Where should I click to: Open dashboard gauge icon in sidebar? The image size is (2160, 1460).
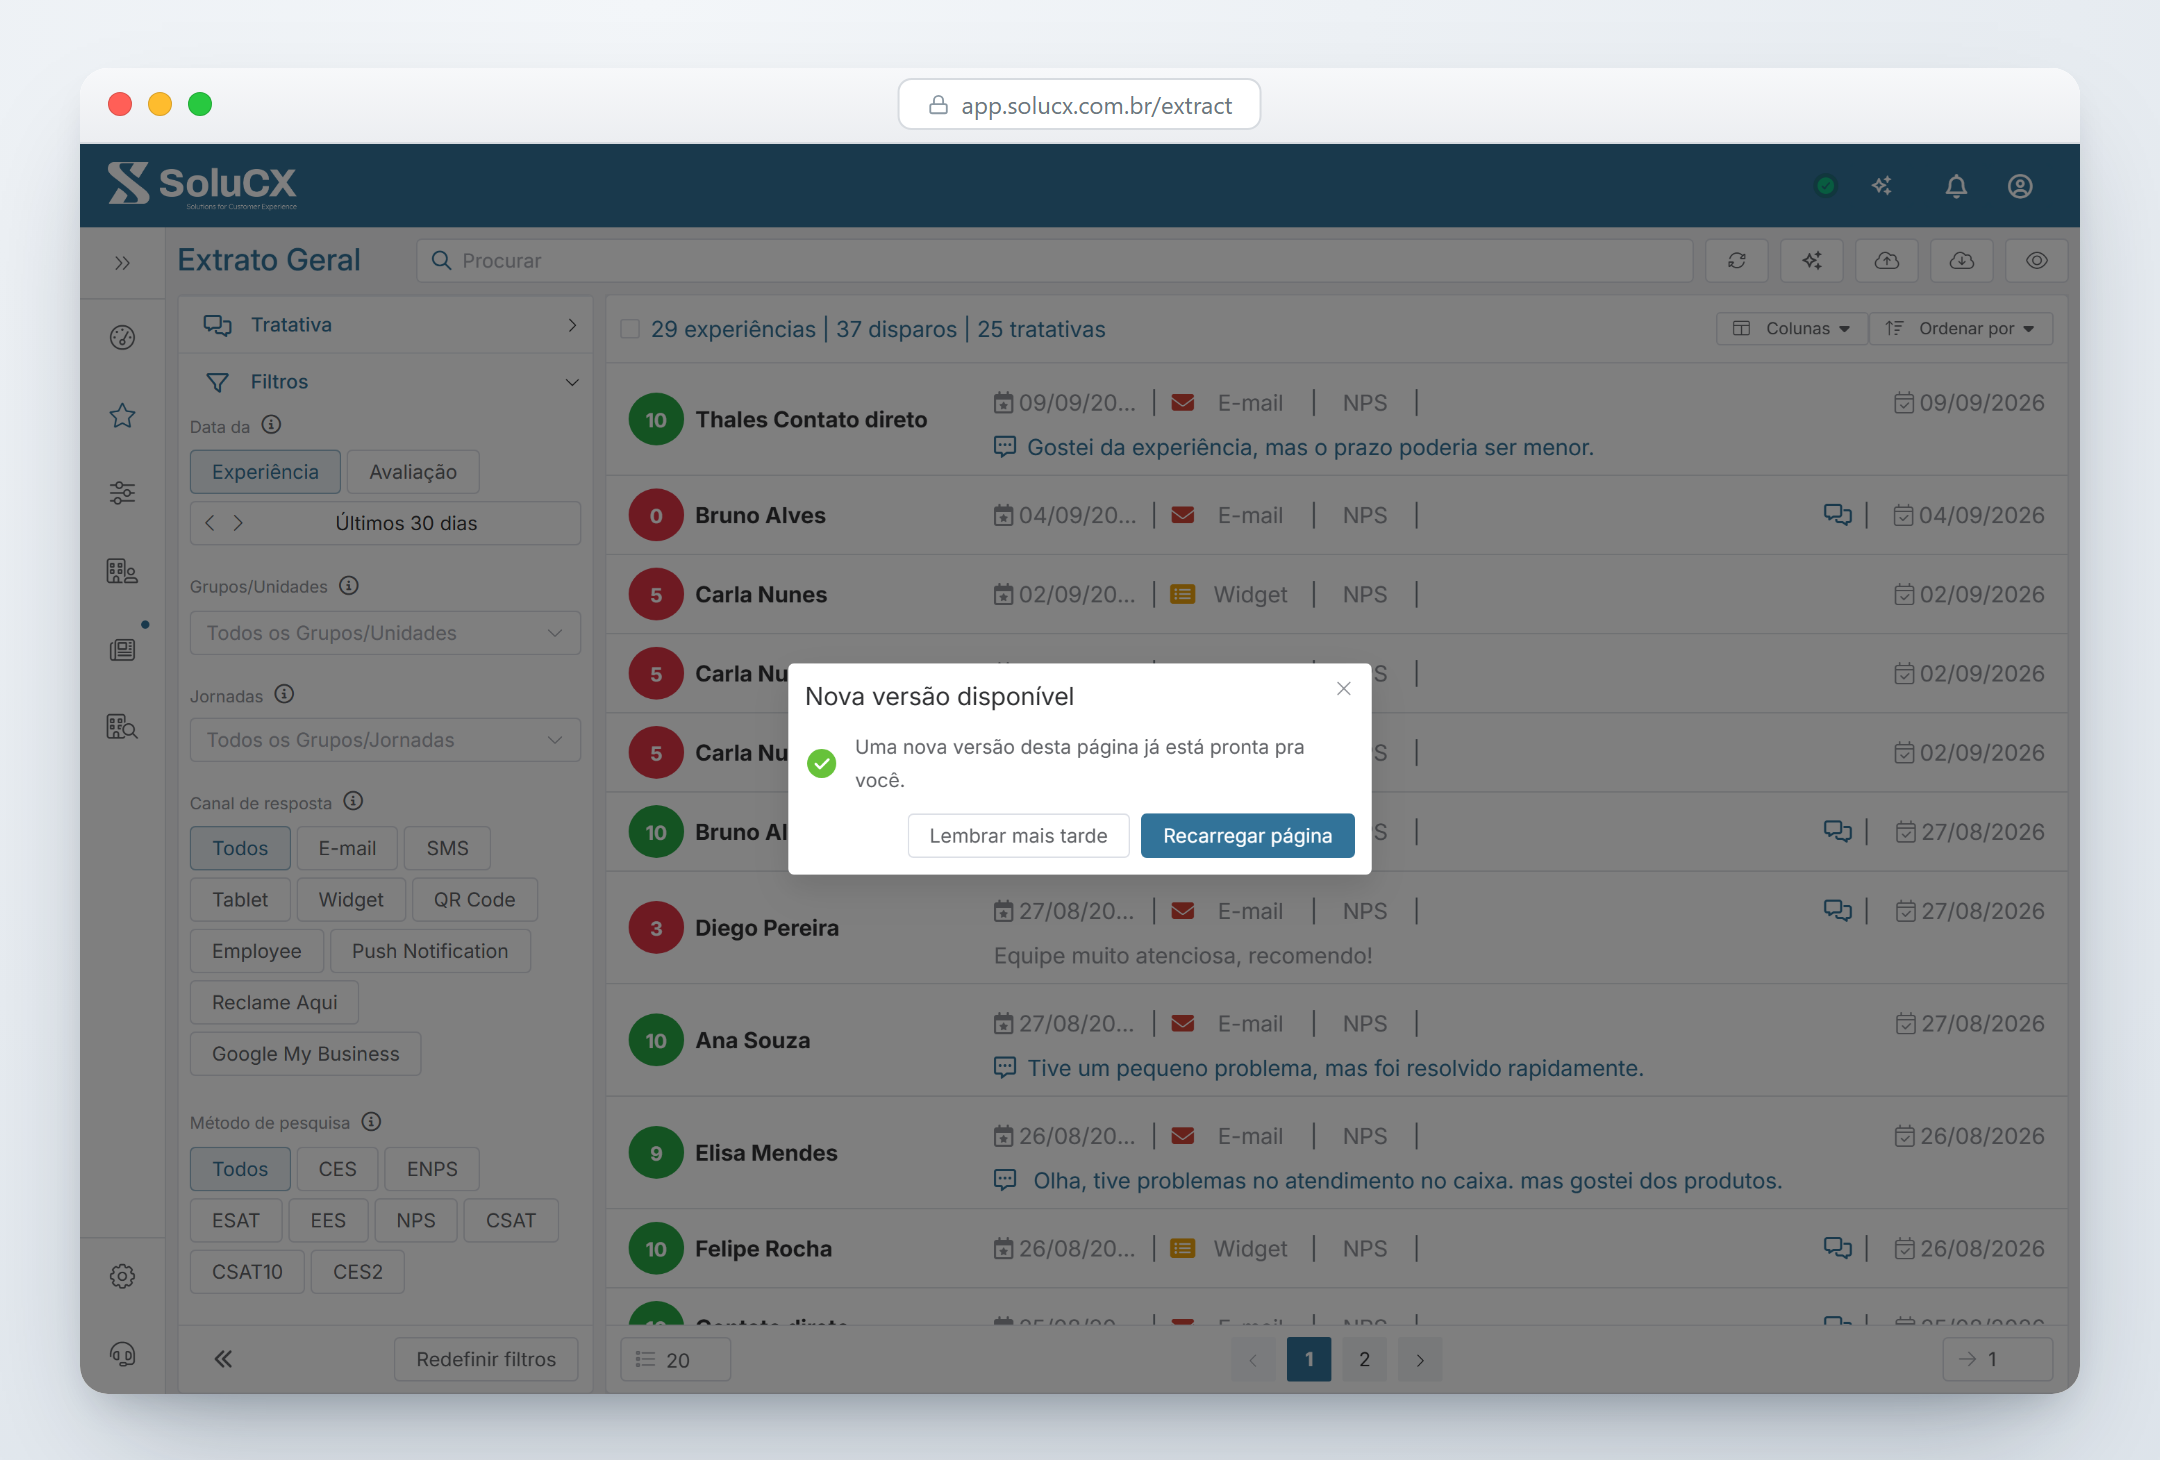pyautogui.click(x=122, y=338)
